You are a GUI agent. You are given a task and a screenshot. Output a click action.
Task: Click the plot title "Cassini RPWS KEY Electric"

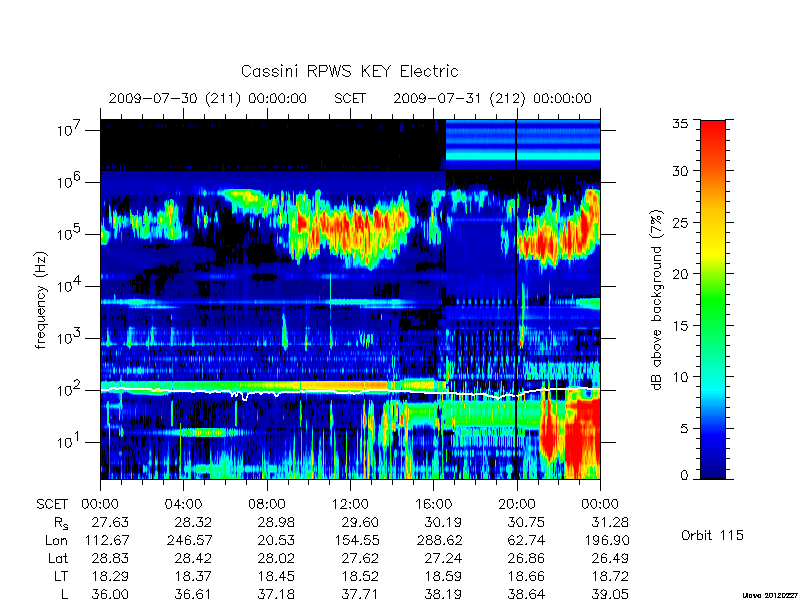click(x=349, y=71)
